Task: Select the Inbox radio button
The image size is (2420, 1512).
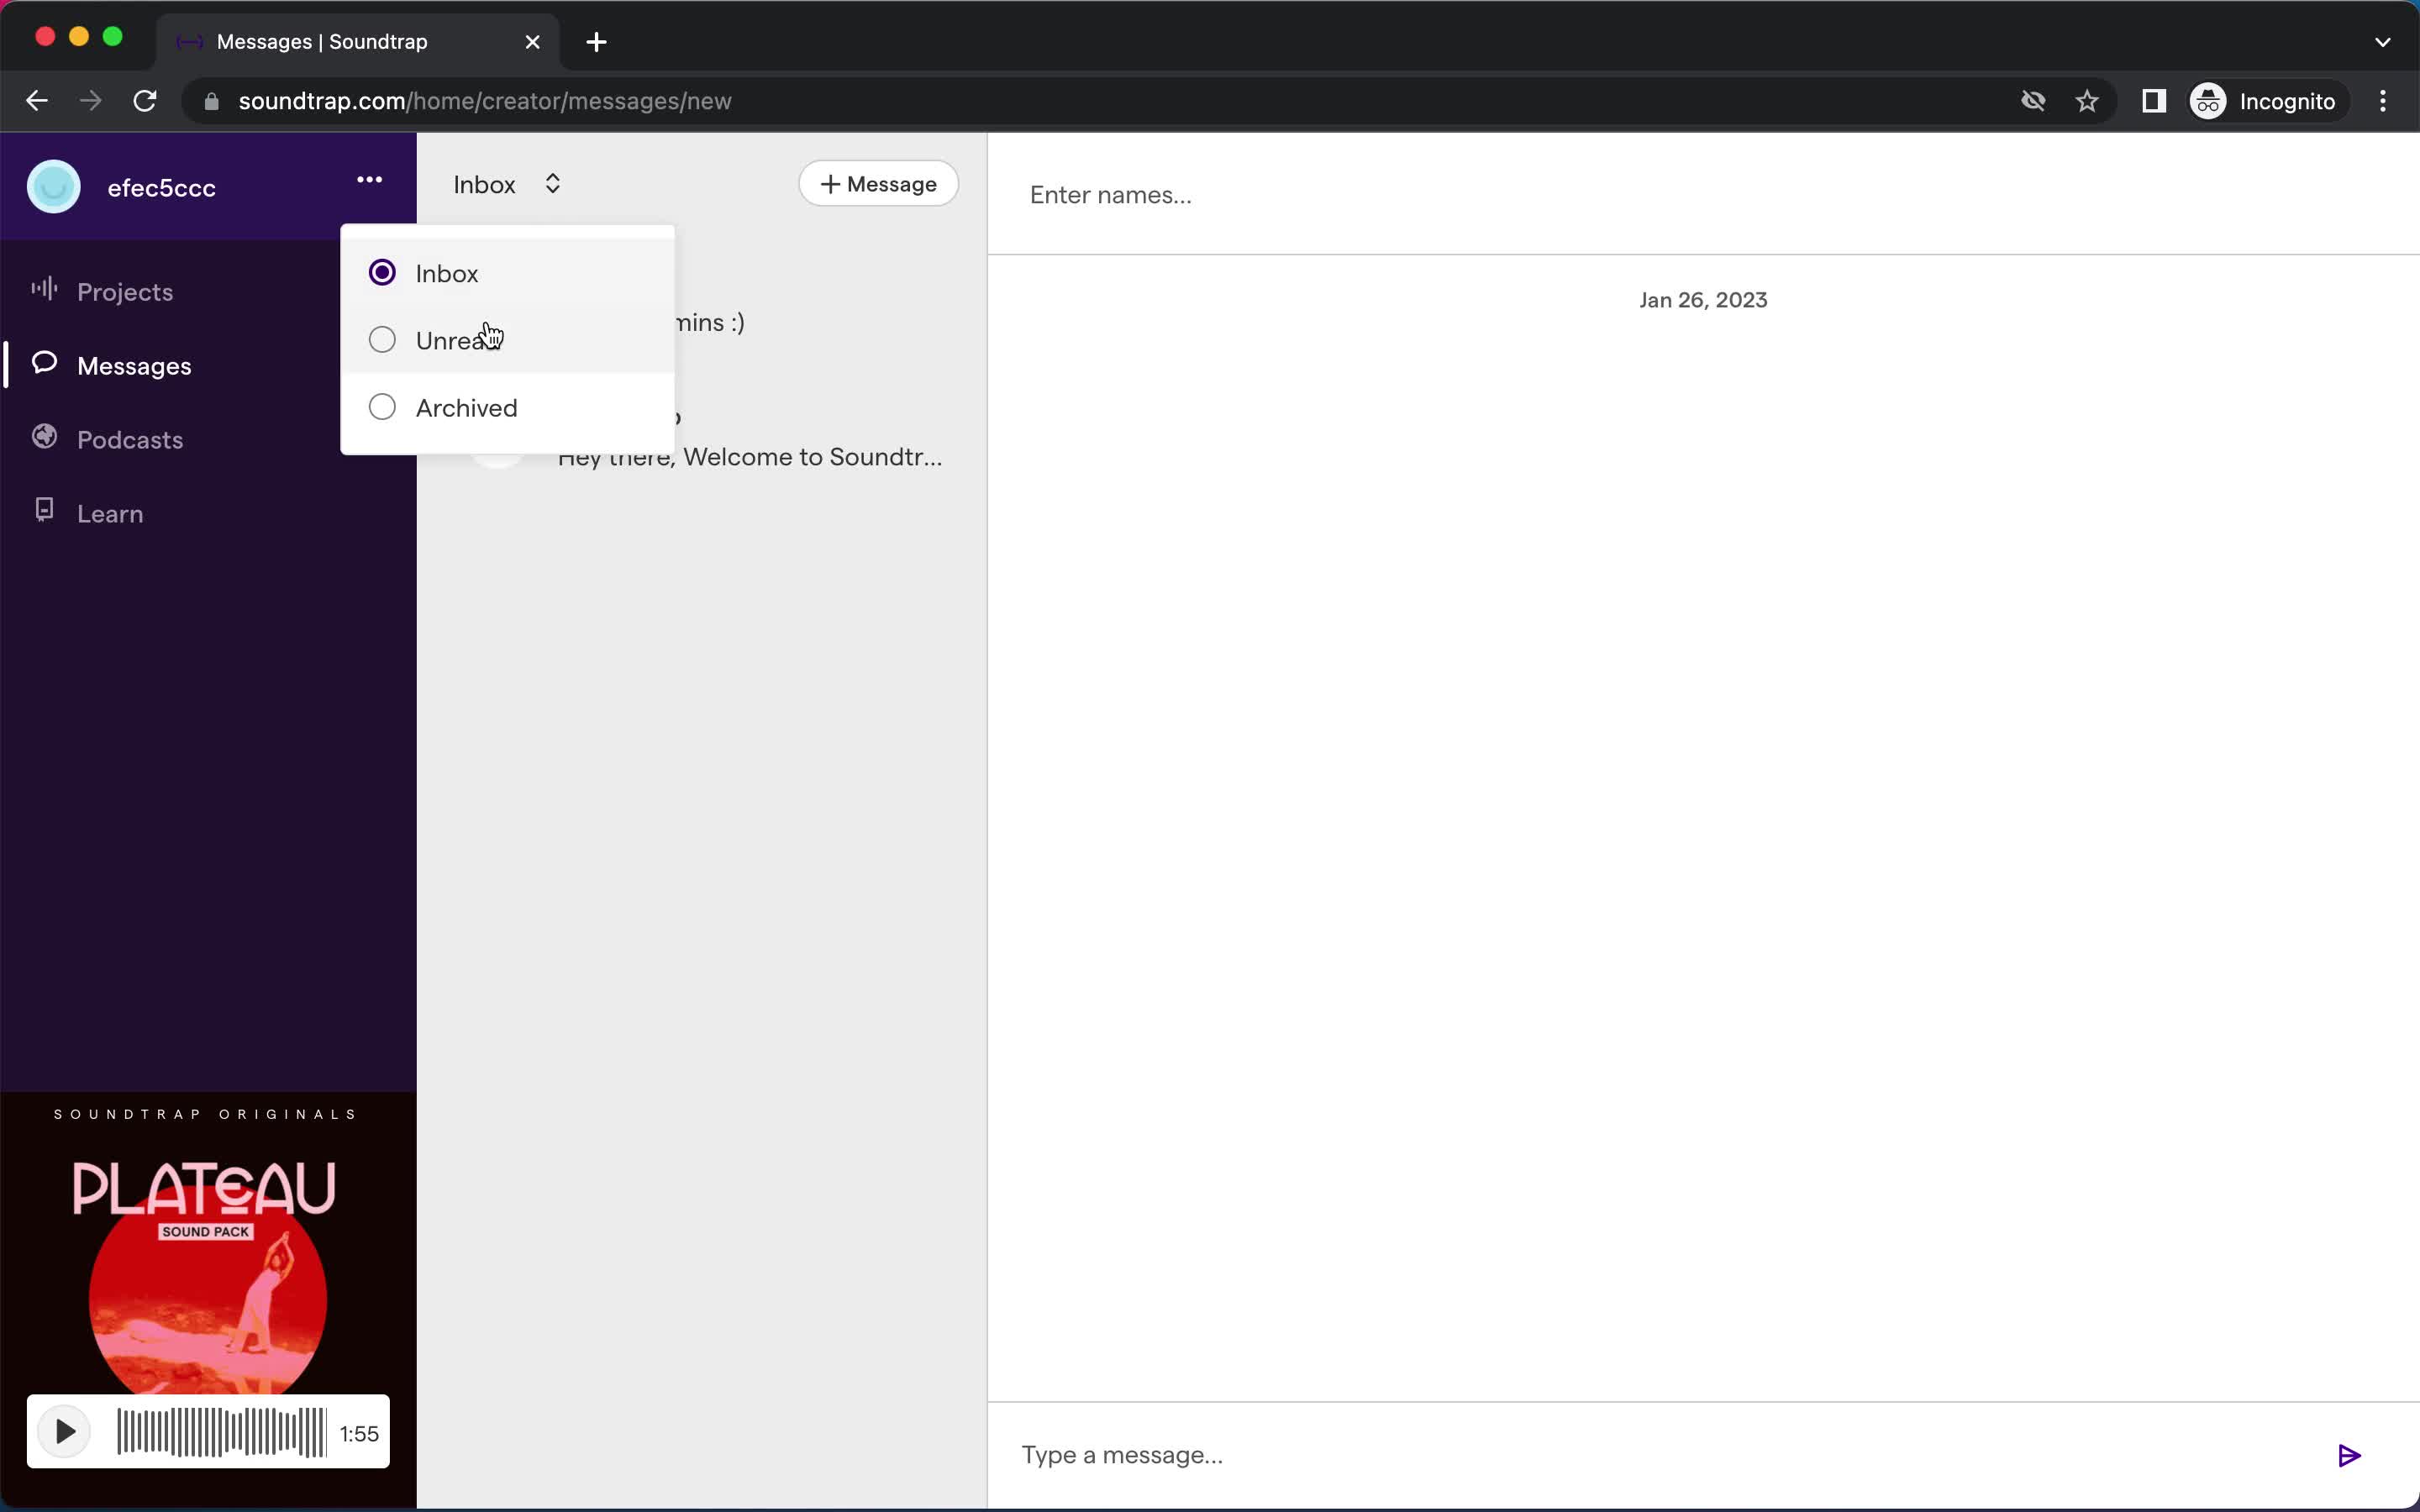Action: (x=381, y=274)
